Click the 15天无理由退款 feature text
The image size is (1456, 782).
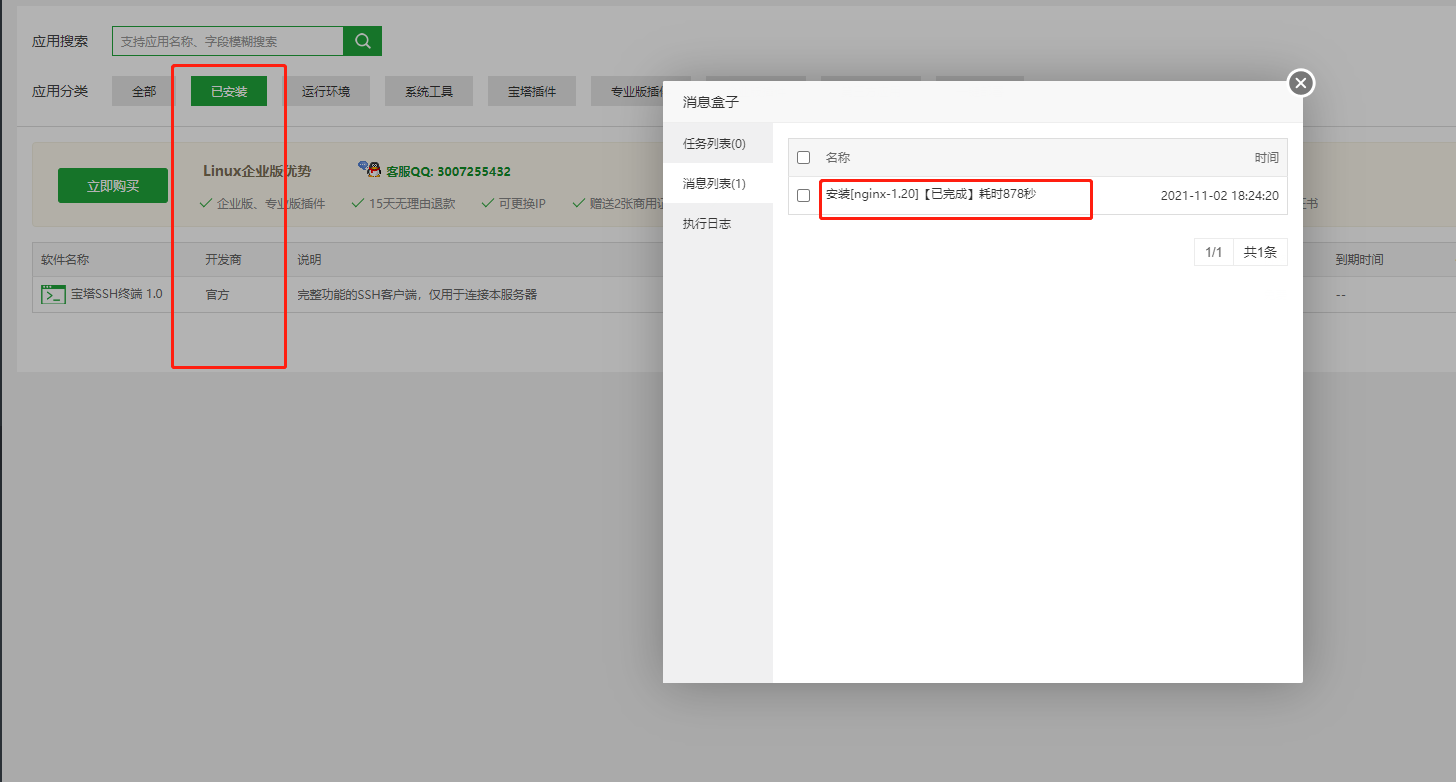[411, 203]
